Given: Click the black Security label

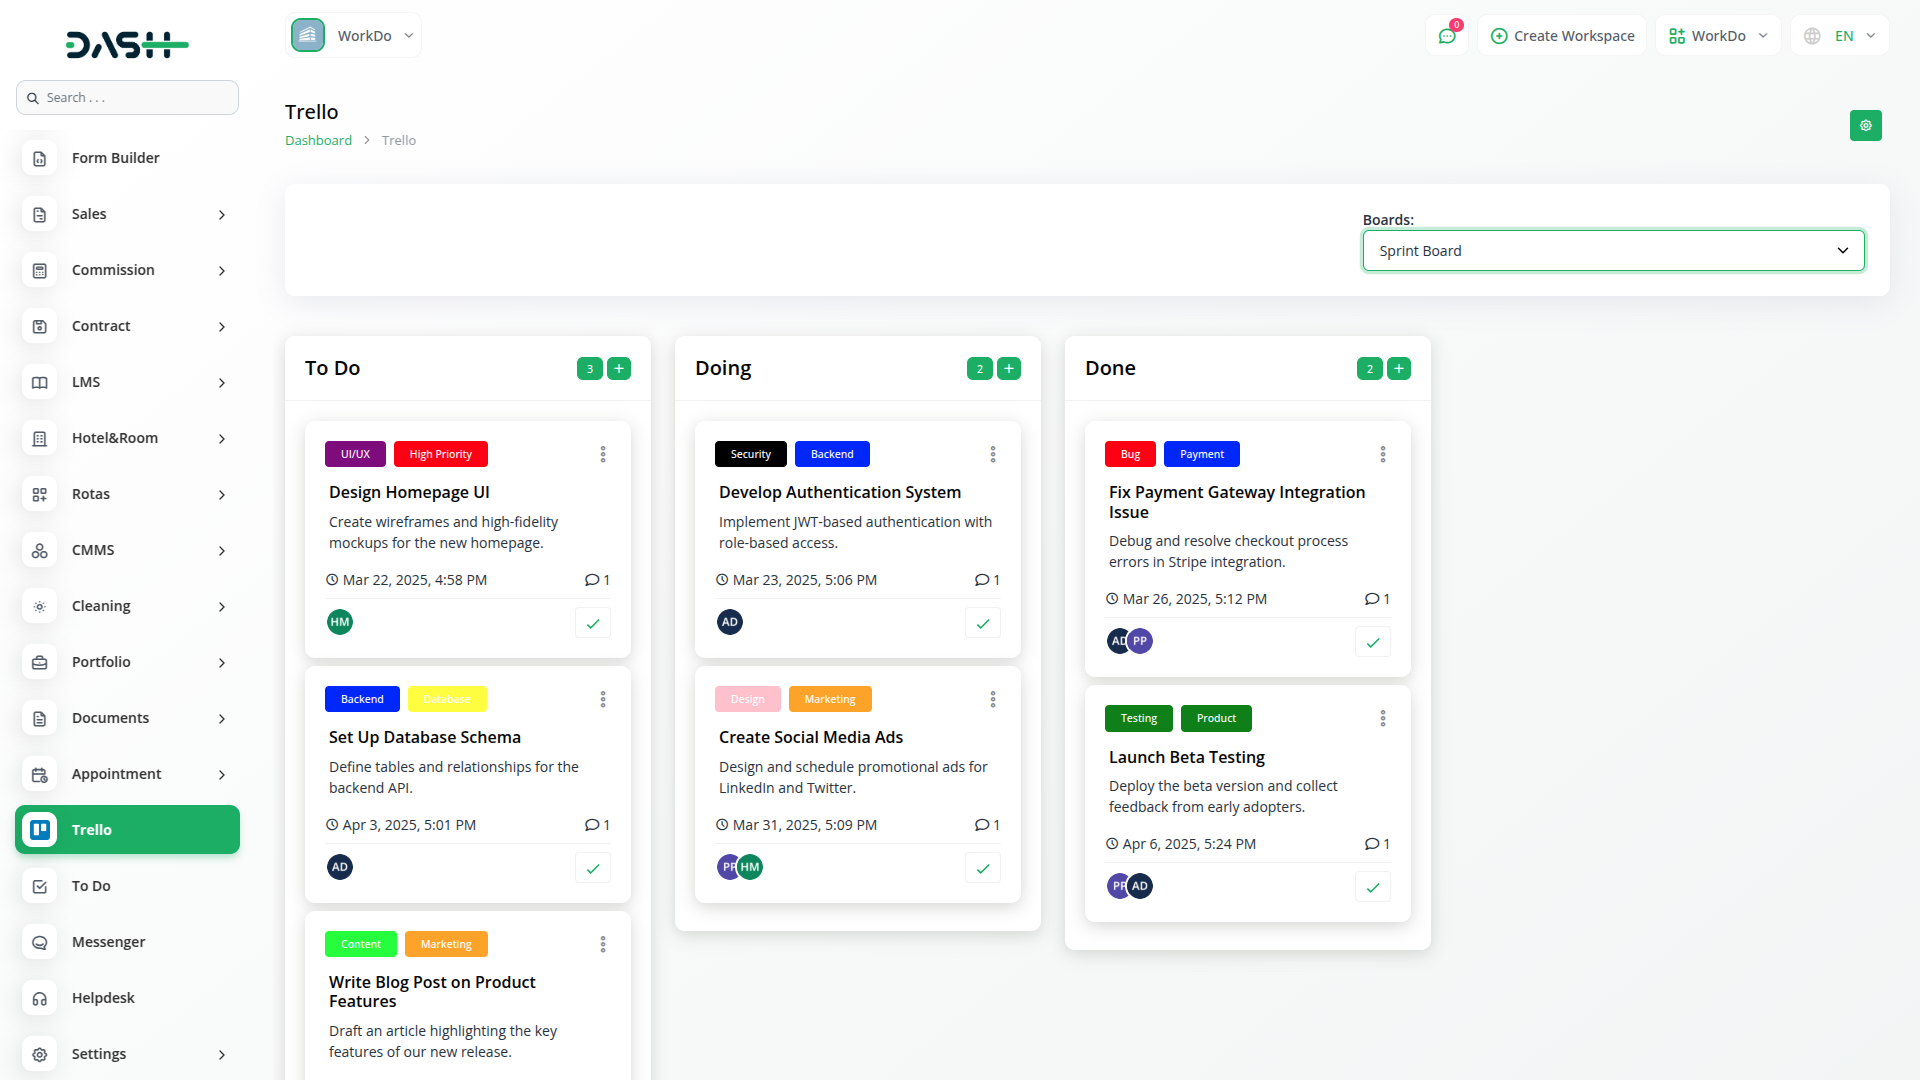Looking at the screenshot, I should point(751,454).
